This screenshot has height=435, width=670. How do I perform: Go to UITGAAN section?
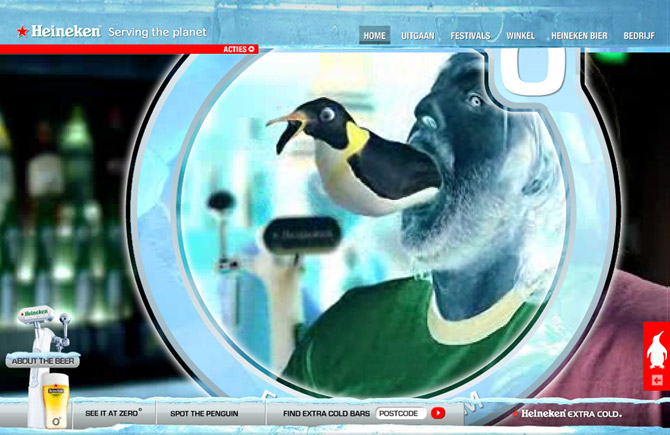(417, 36)
